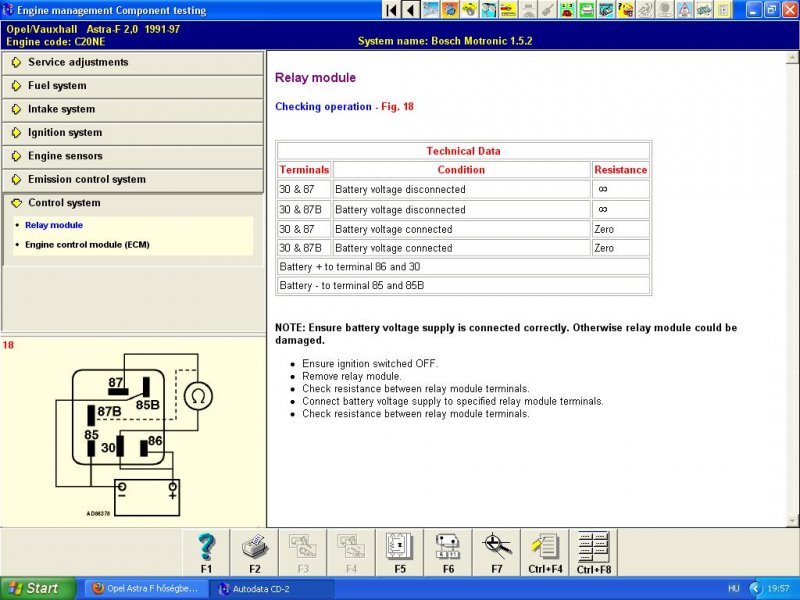Open Engine control module (ECM) entry
Screen dimensions: 800x600
tap(87, 245)
